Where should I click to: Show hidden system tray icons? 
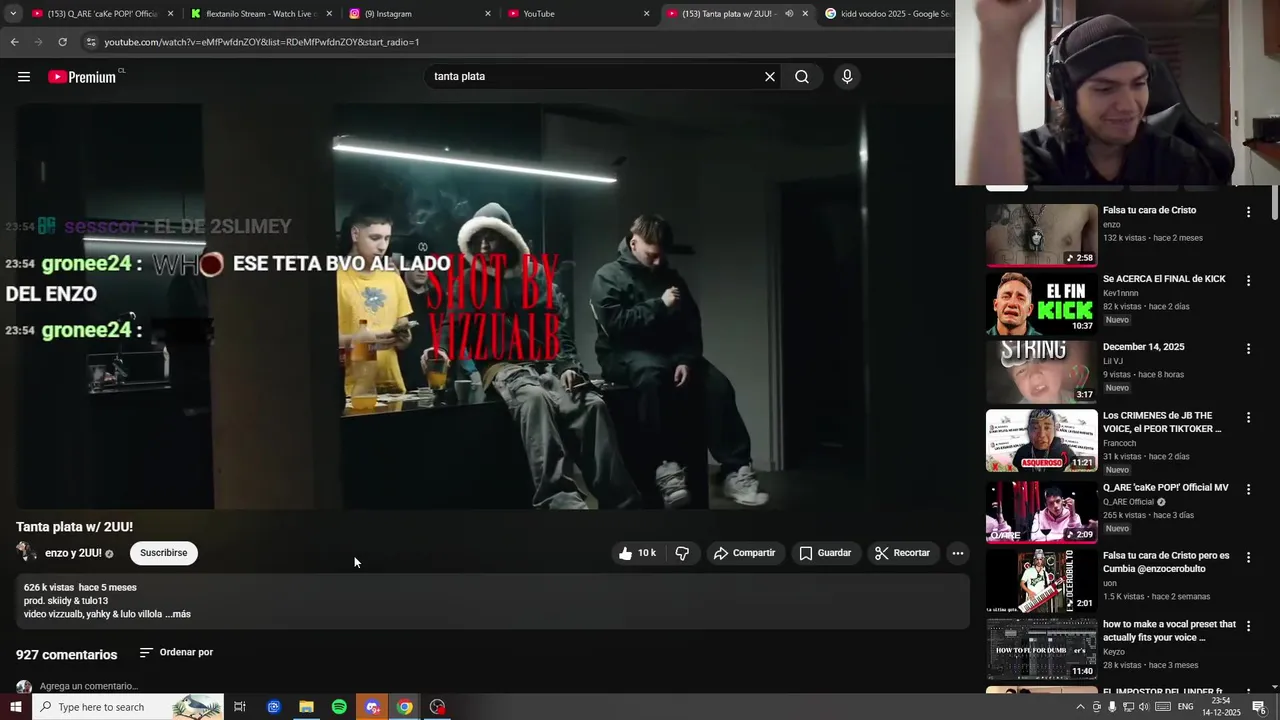[1080, 707]
